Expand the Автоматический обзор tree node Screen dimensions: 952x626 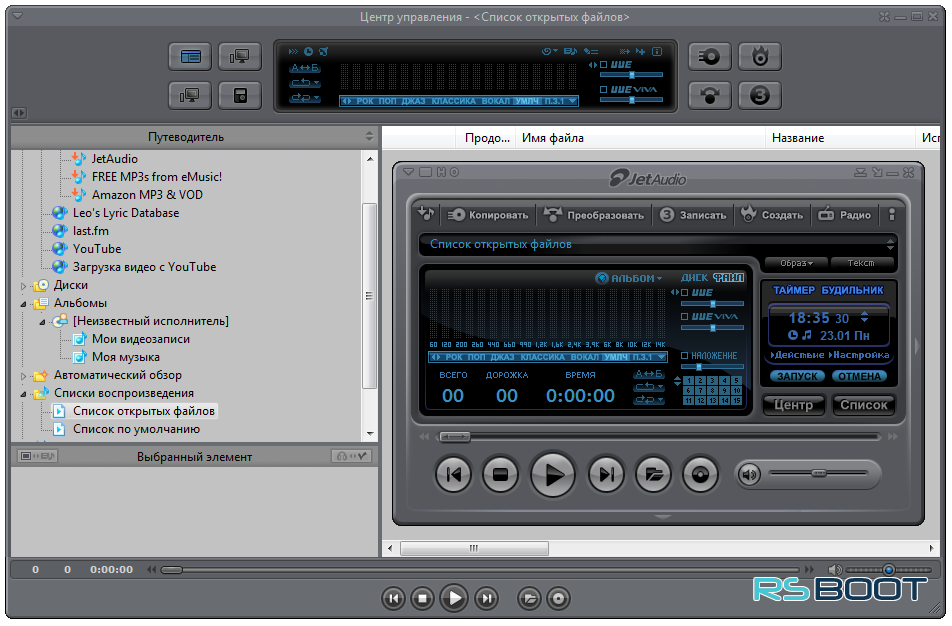24,376
